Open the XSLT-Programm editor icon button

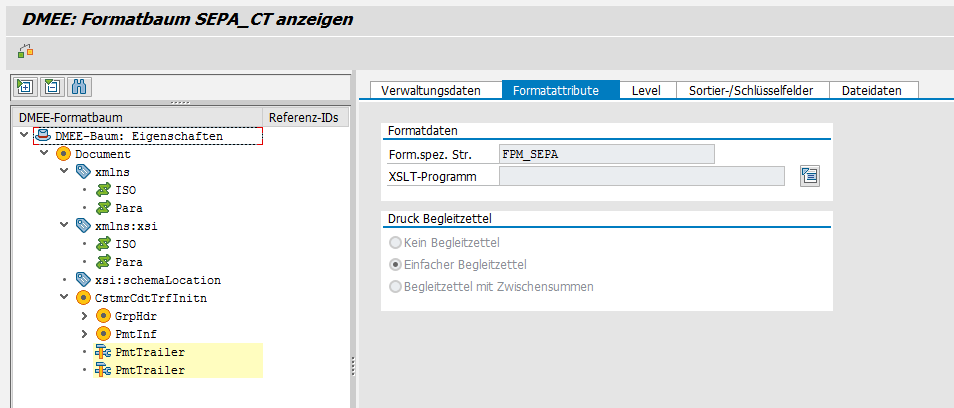tap(810, 176)
